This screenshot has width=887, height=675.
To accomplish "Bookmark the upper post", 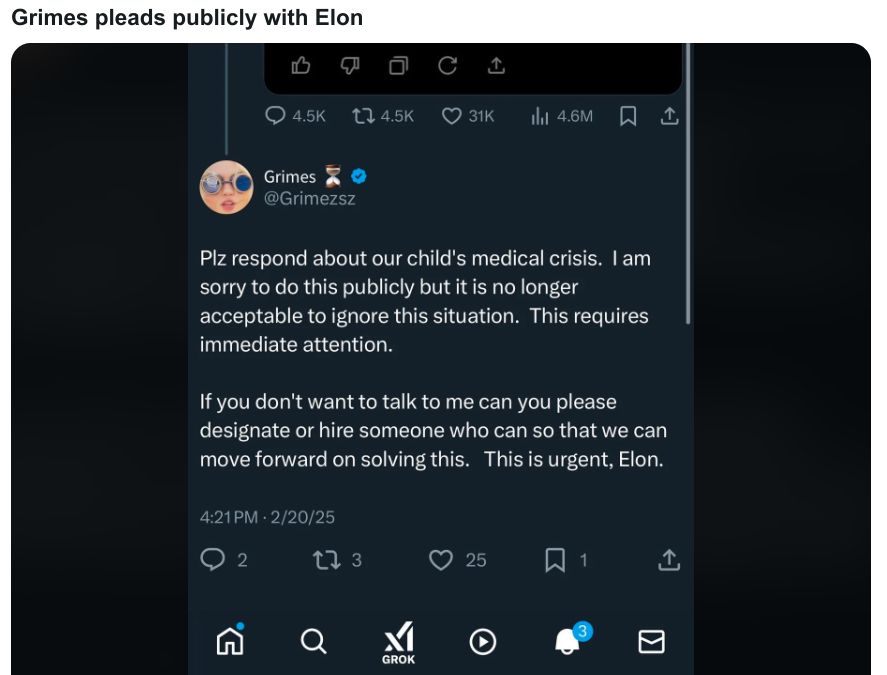I will (628, 116).
